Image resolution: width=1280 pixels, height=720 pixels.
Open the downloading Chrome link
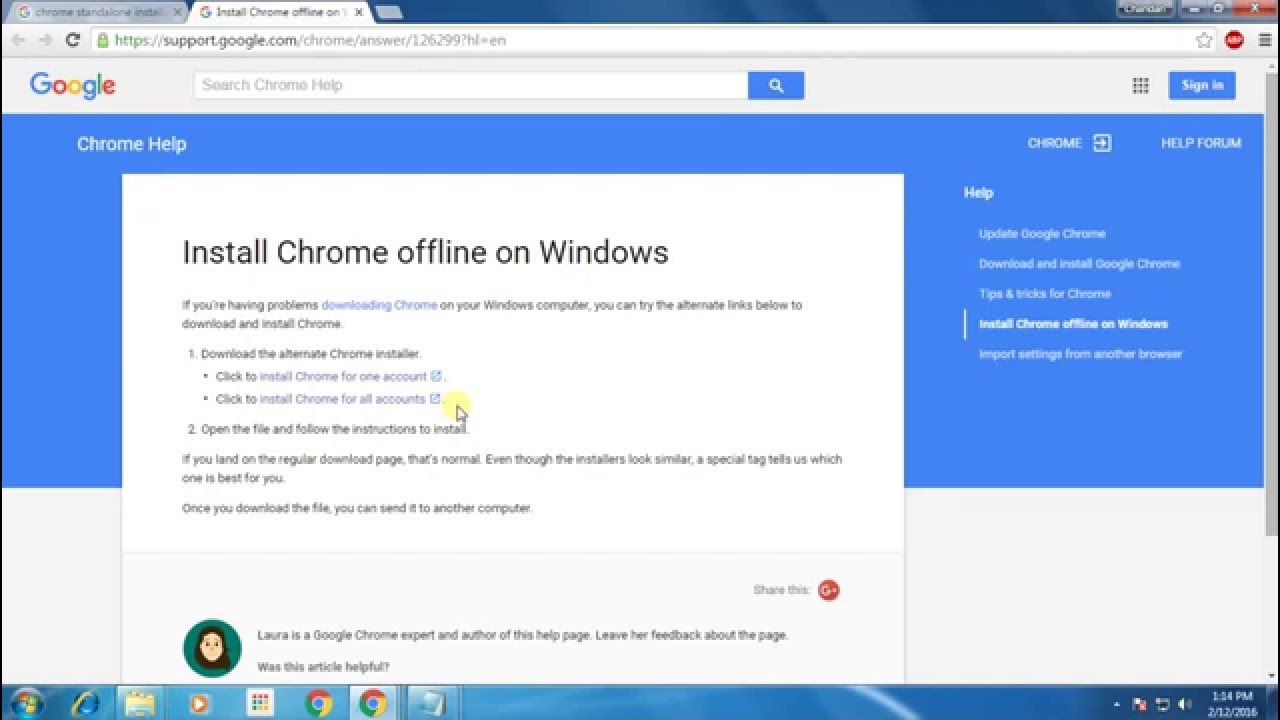coord(379,305)
